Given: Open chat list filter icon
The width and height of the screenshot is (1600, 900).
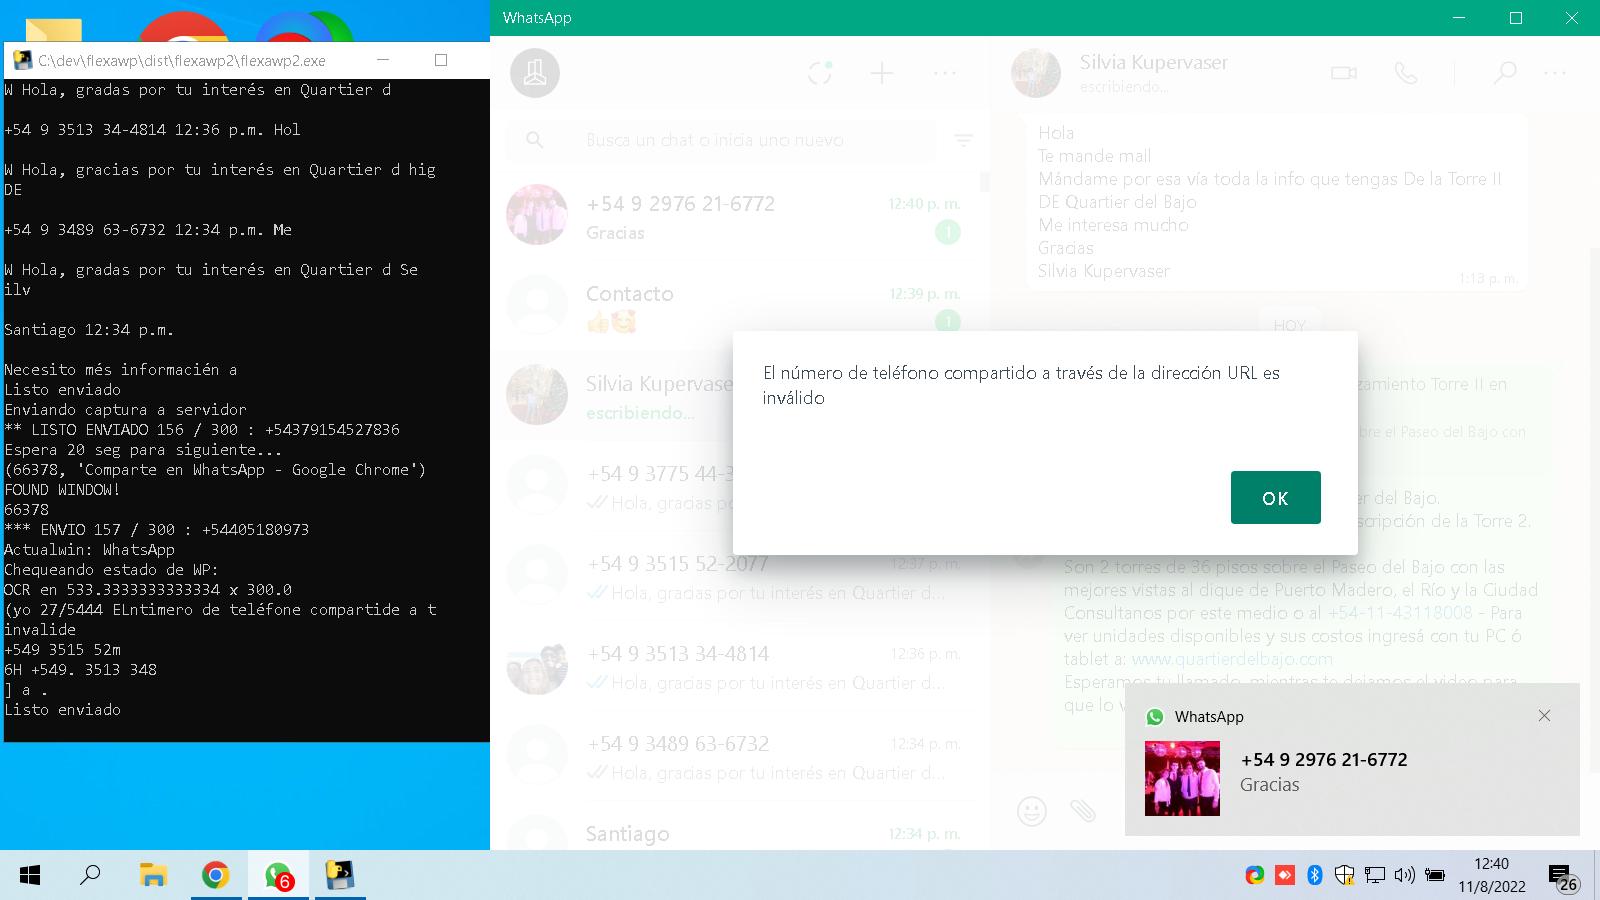Looking at the screenshot, I should (963, 140).
